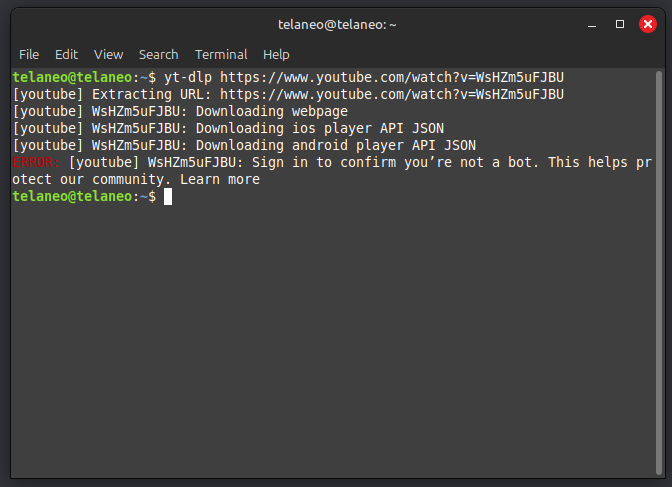Click the YouTube URL in the yt-dlp command
The width and height of the screenshot is (672, 487).
click(392, 77)
